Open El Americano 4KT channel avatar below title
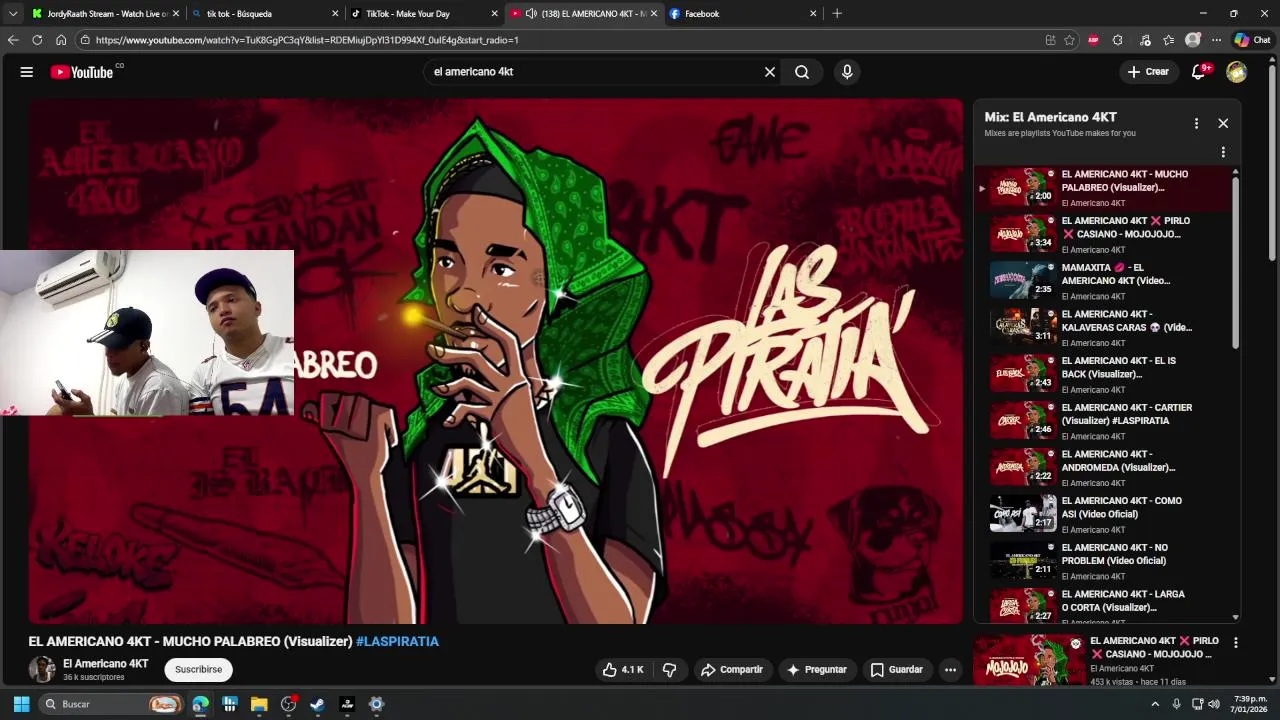 (x=42, y=669)
